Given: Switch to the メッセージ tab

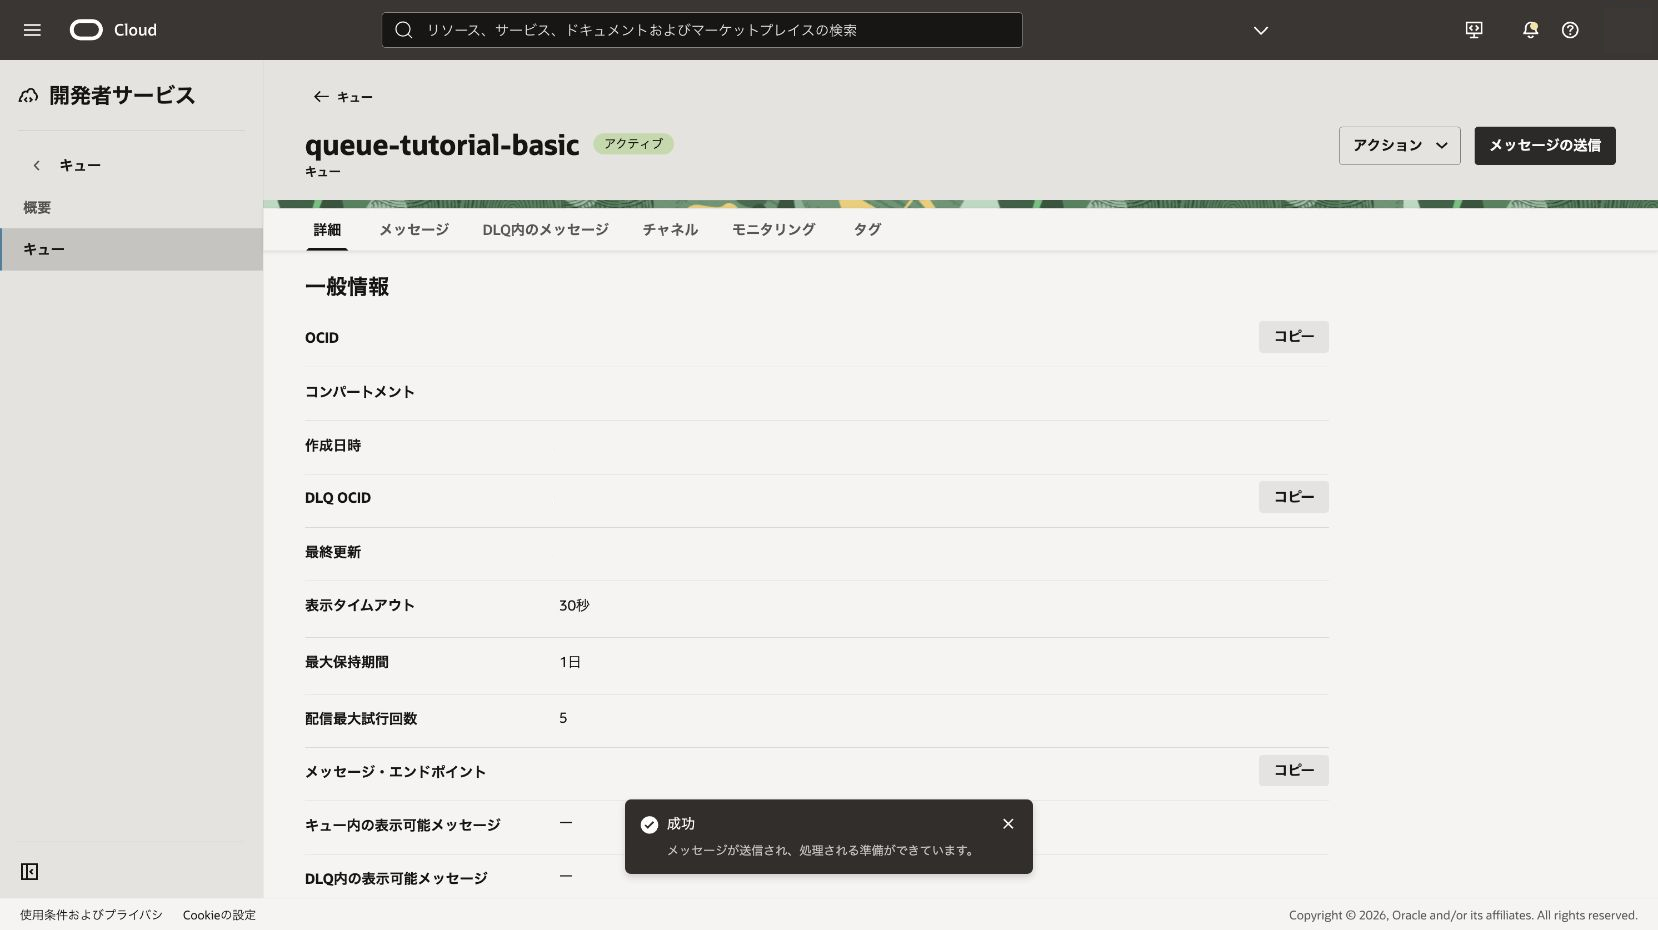Looking at the screenshot, I should (x=414, y=230).
